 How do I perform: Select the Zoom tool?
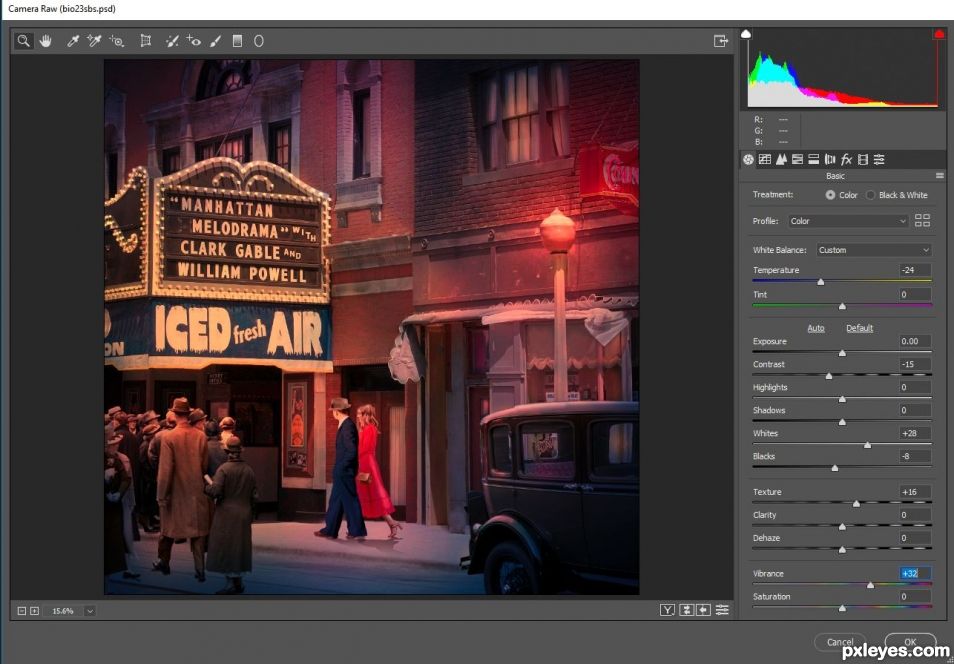coord(23,41)
